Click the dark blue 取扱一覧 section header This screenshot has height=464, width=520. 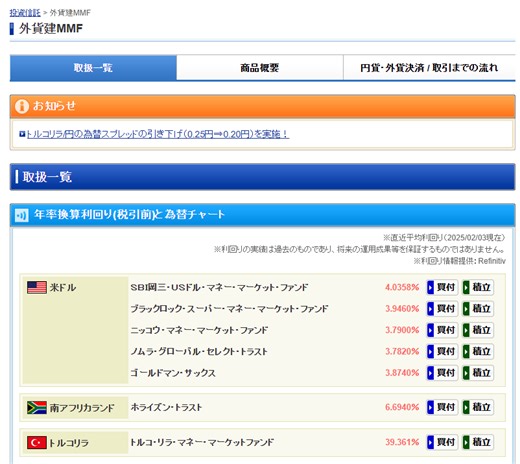(x=262, y=177)
